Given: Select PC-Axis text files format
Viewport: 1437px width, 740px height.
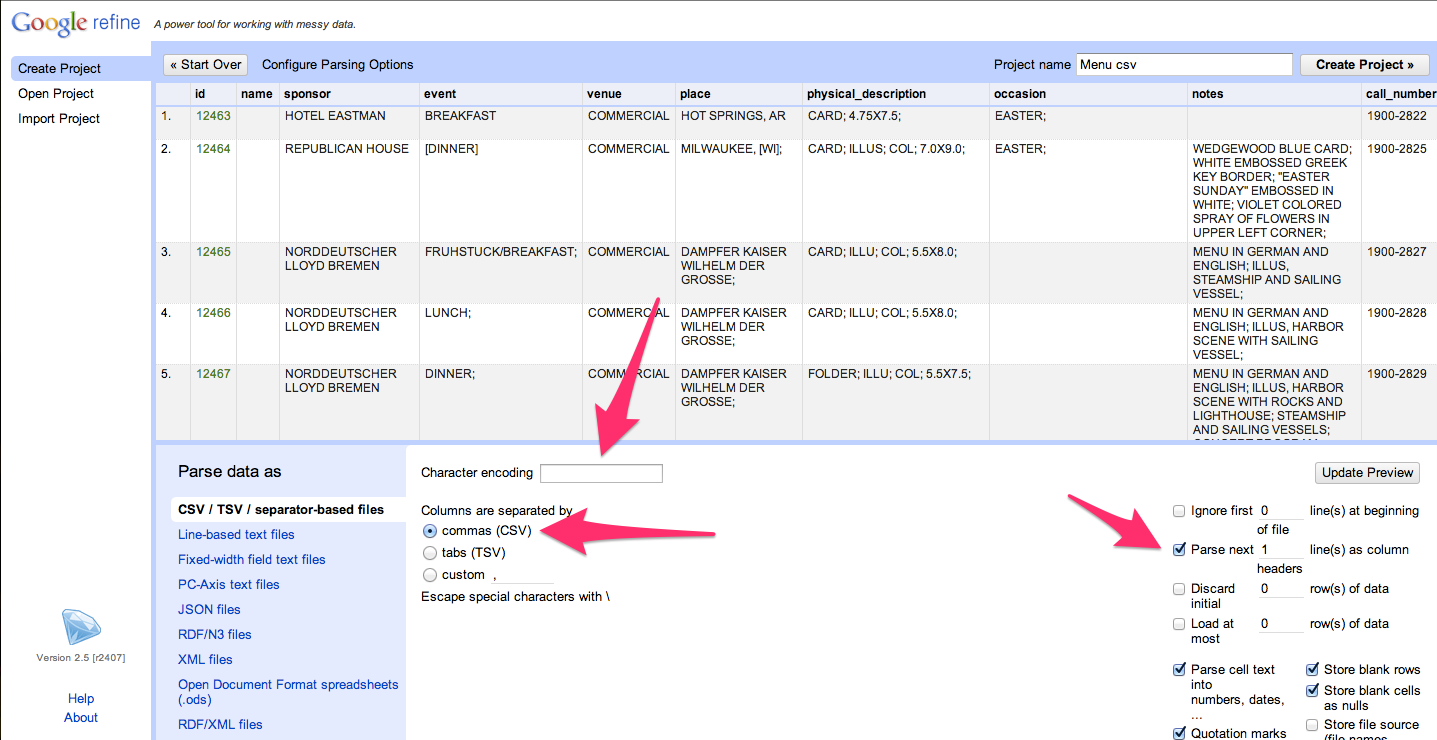Looking at the screenshot, I should pyautogui.click(x=229, y=585).
